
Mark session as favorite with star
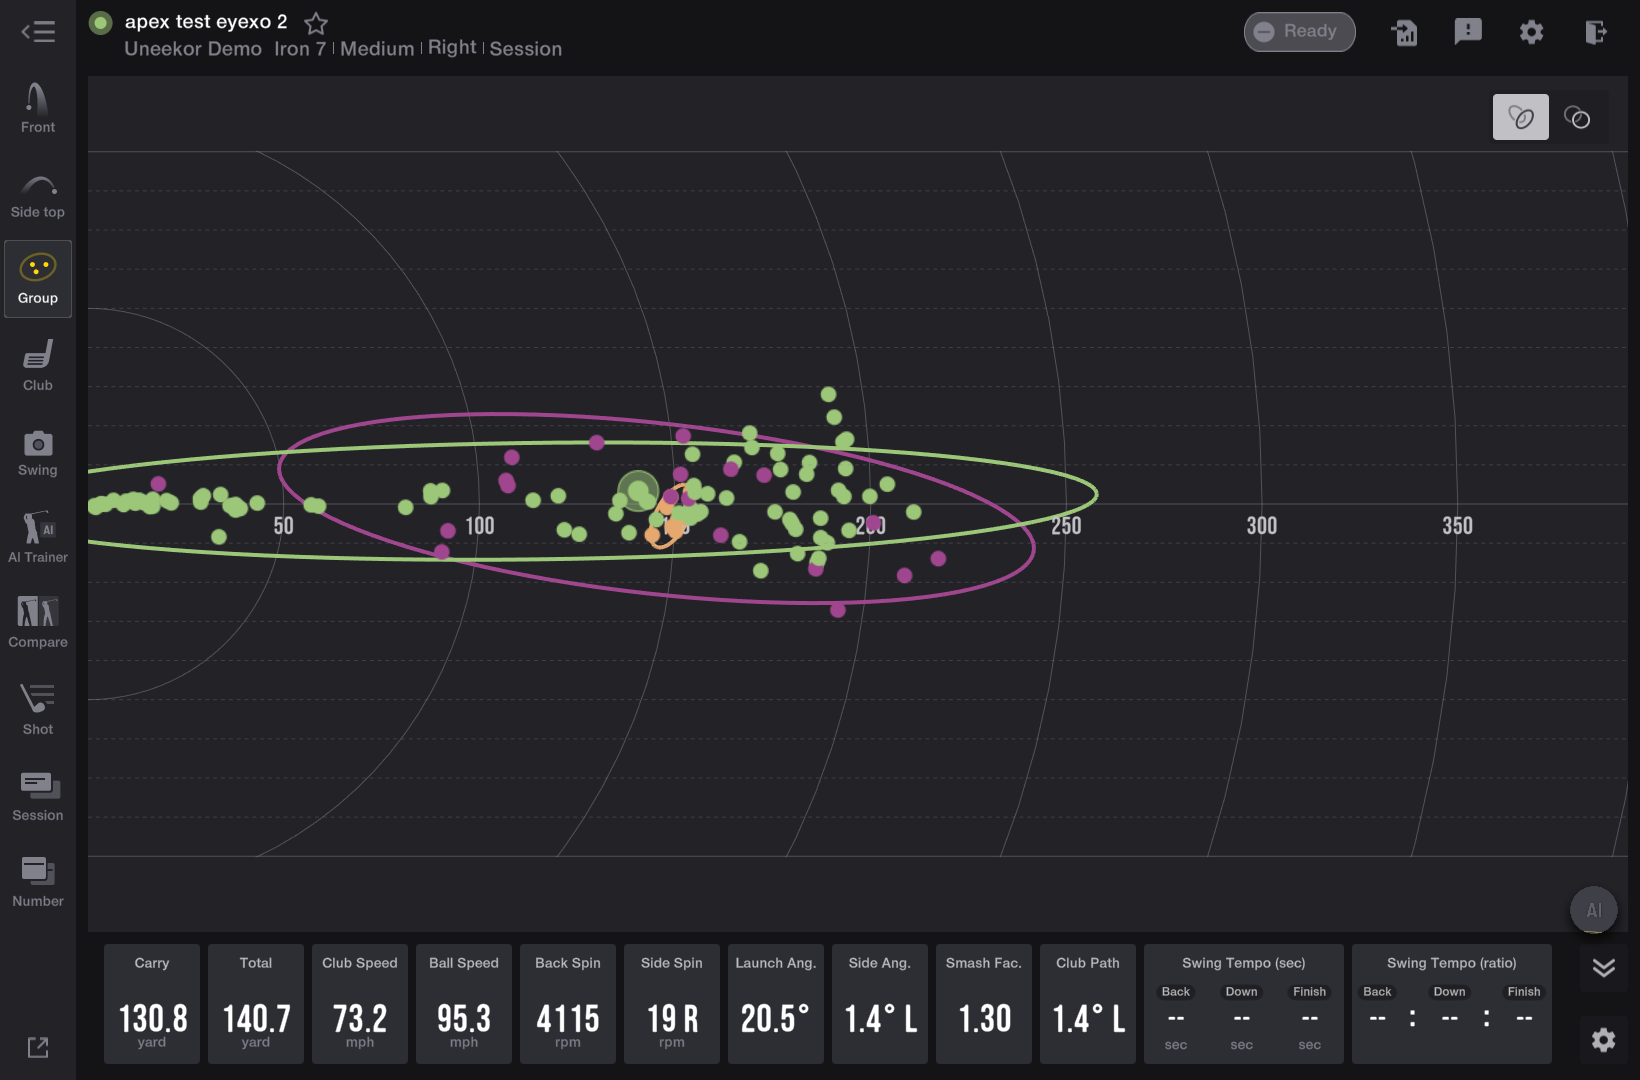(x=316, y=23)
